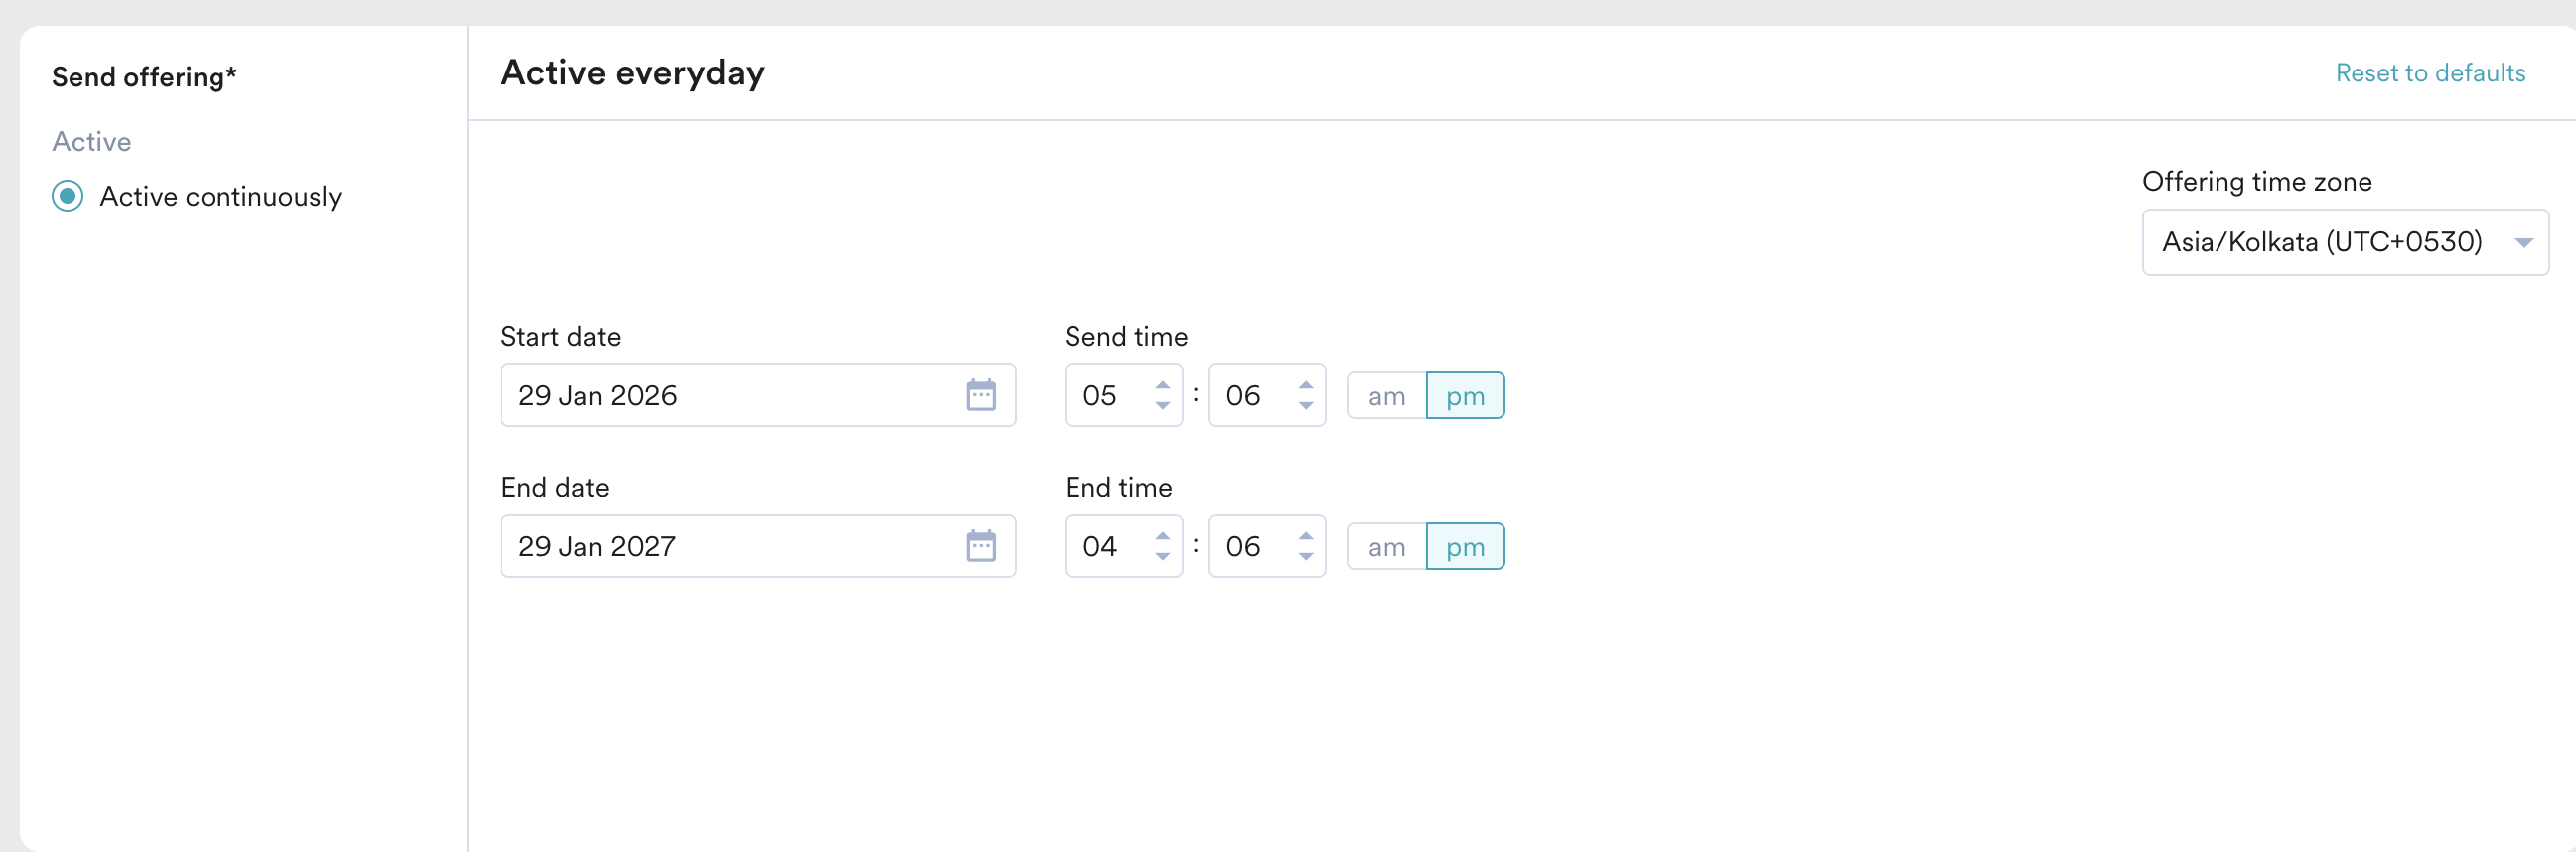The width and height of the screenshot is (2576, 852).
Task: Click Reset to defaults link
Action: coord(2430,73)
